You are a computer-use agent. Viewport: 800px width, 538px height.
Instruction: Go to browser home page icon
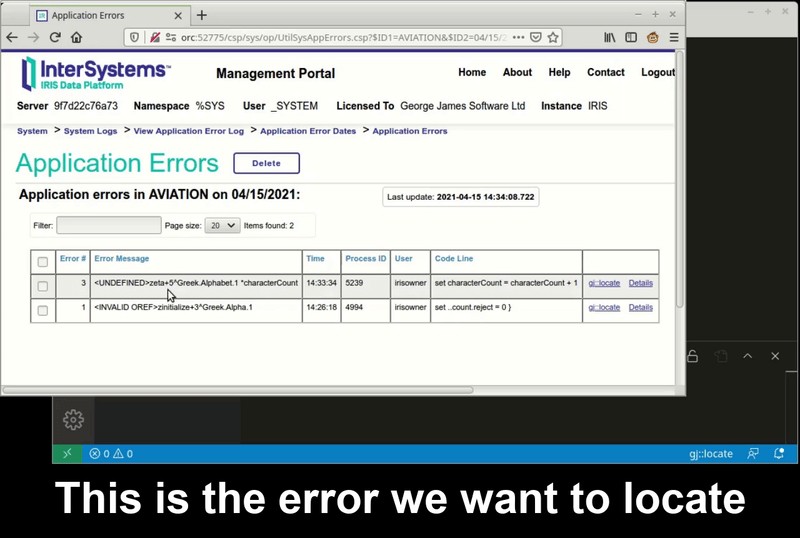point(77,37)
